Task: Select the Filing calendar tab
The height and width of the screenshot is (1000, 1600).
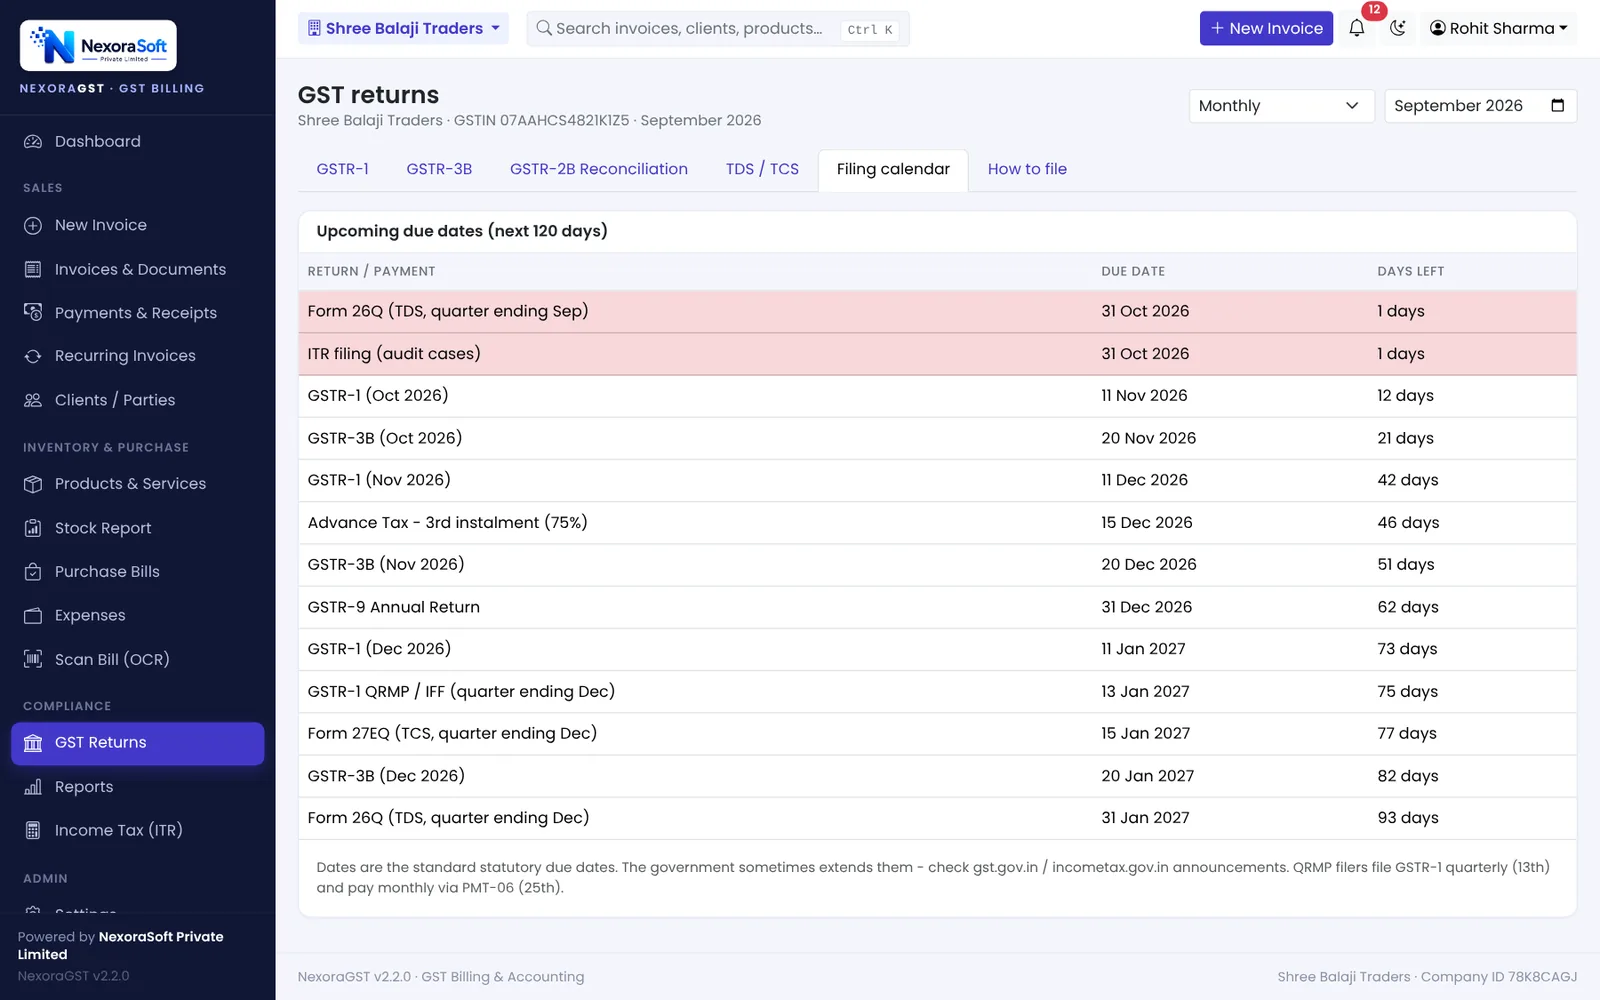Action: 893,170
